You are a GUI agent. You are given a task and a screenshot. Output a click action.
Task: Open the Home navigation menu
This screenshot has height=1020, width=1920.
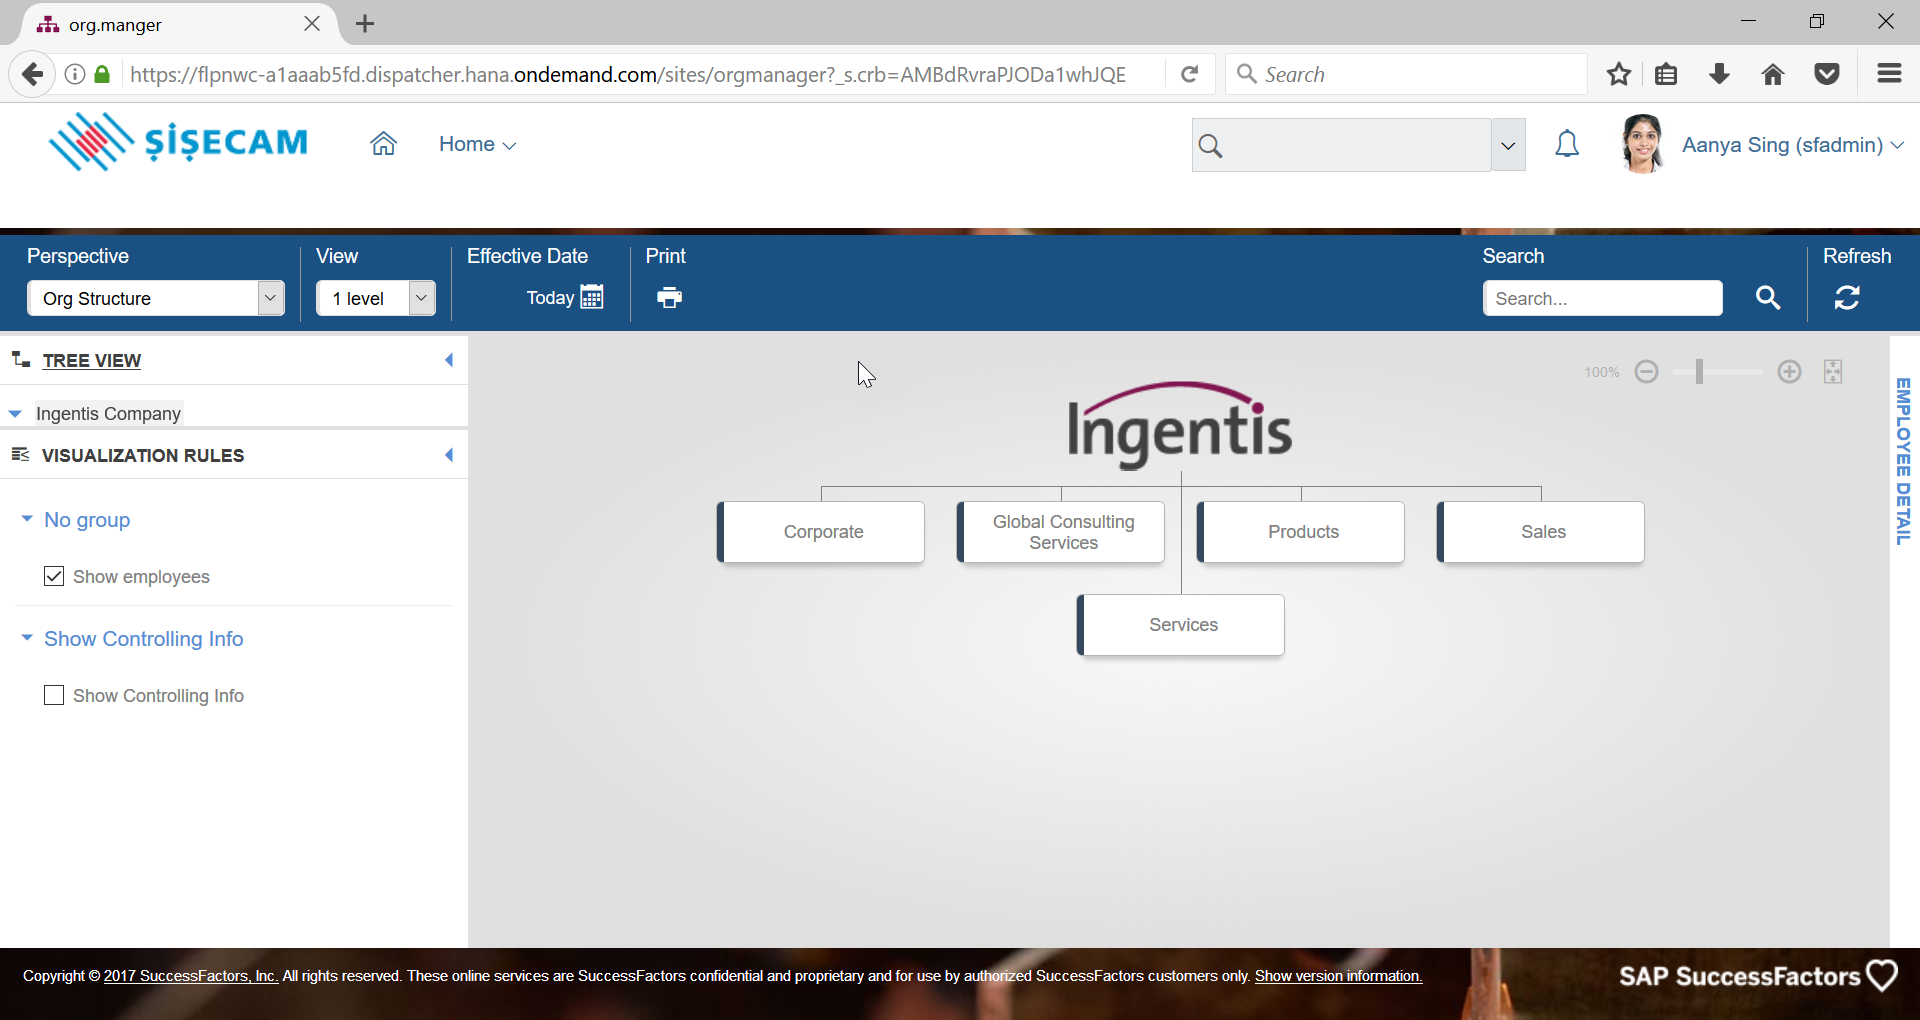click(477, 144)
